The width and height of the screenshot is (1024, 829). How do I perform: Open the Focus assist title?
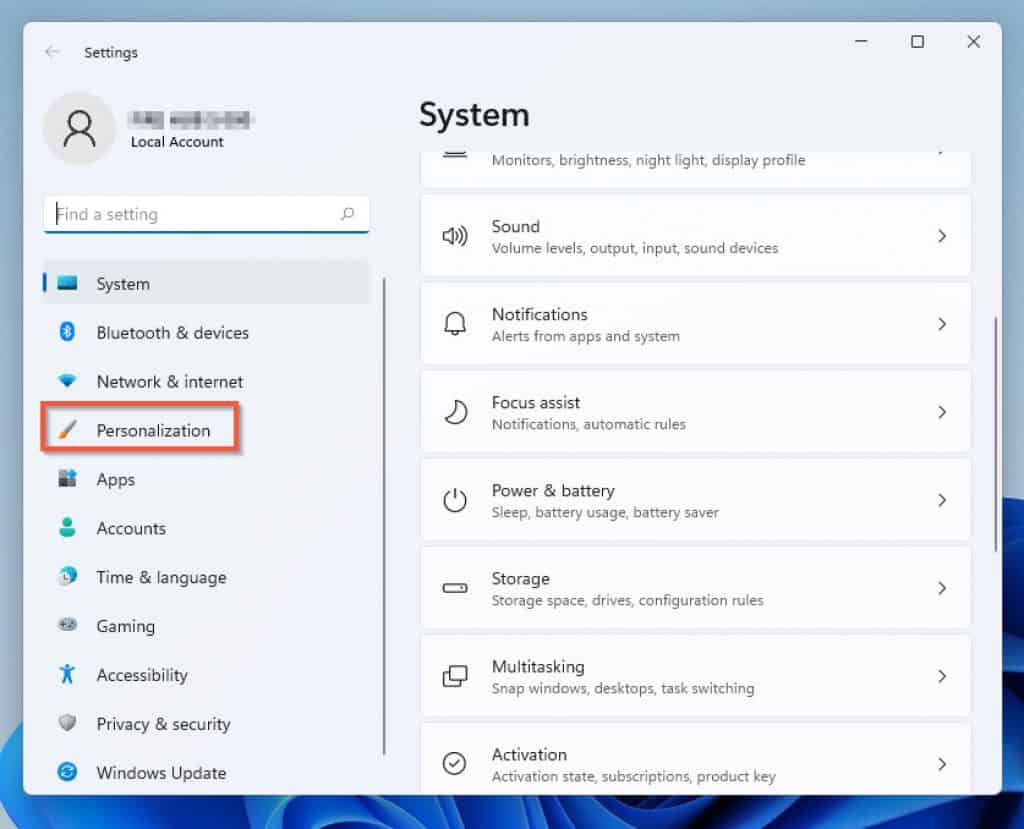coord(536,402)
